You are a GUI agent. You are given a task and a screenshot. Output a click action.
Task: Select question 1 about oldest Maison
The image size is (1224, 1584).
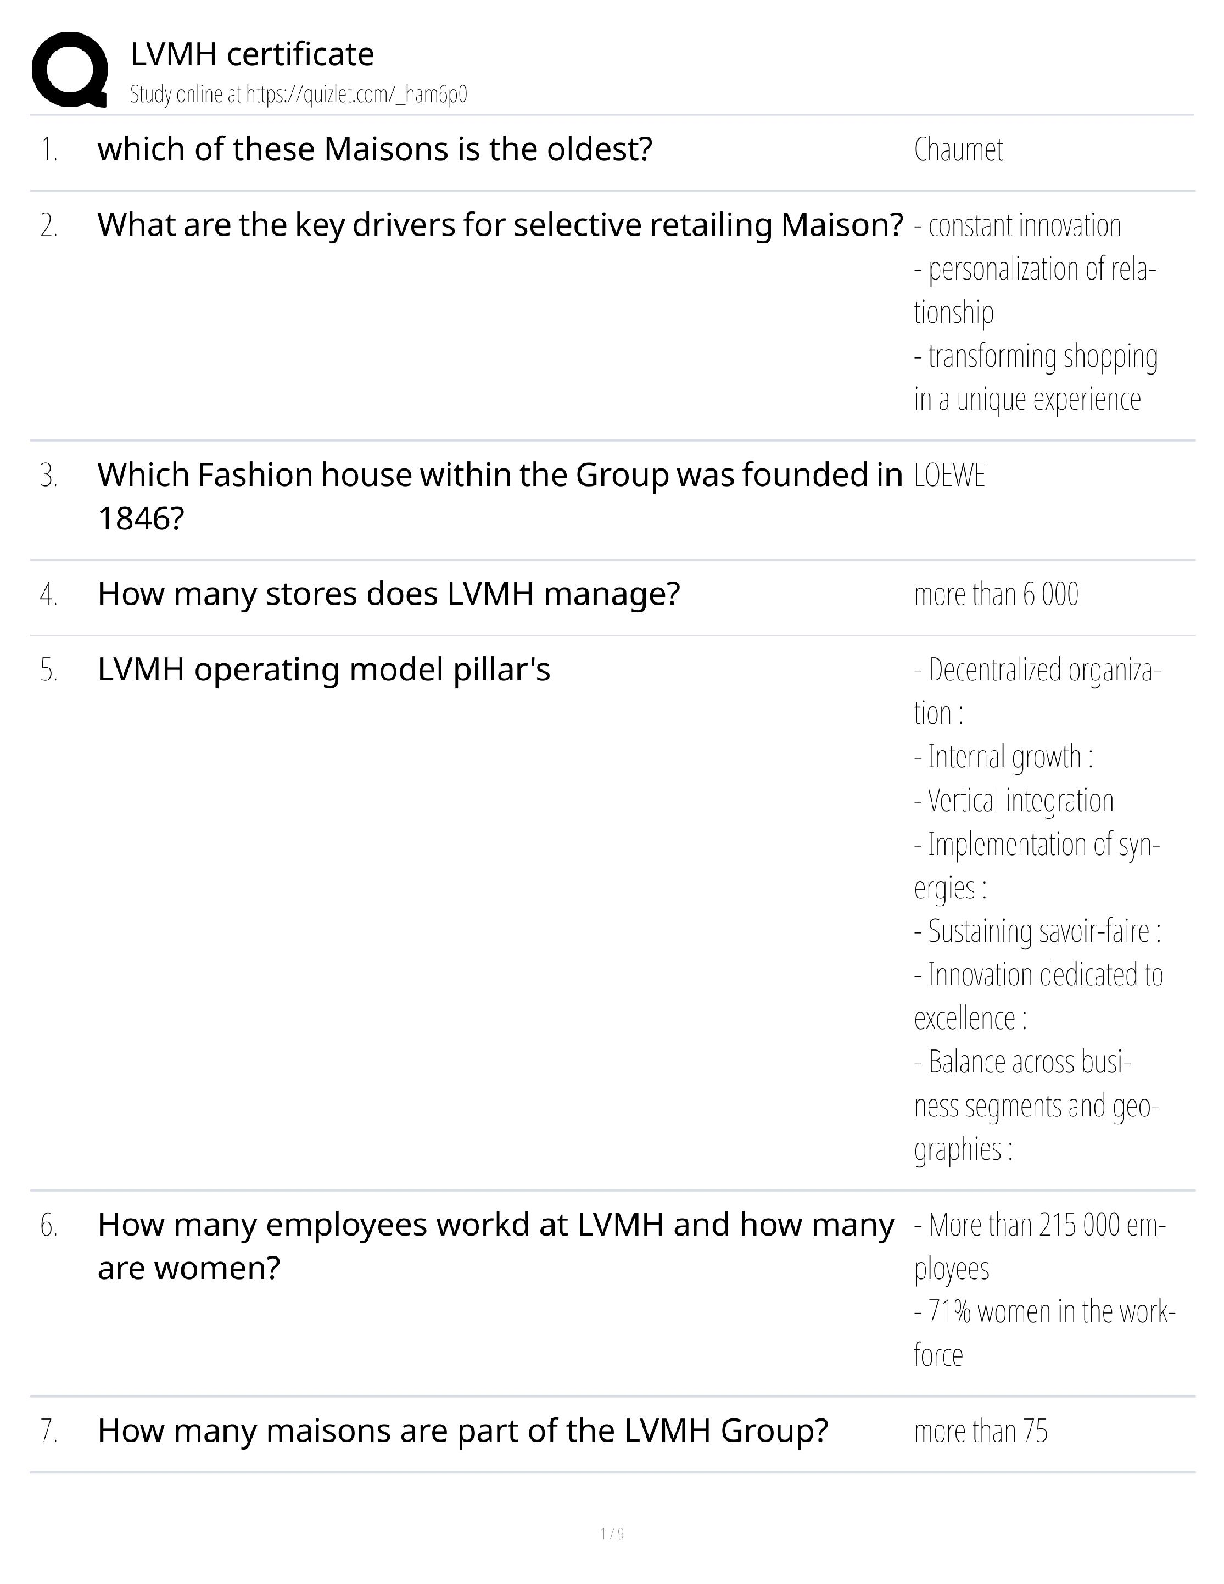pyautogui.click(x=375, y=150)
